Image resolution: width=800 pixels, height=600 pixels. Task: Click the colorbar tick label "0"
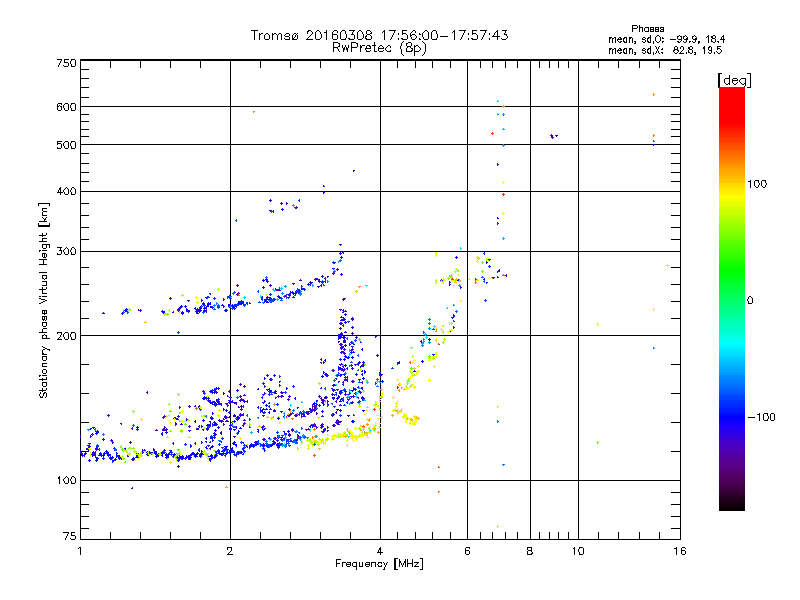click(x=750, y=301)
